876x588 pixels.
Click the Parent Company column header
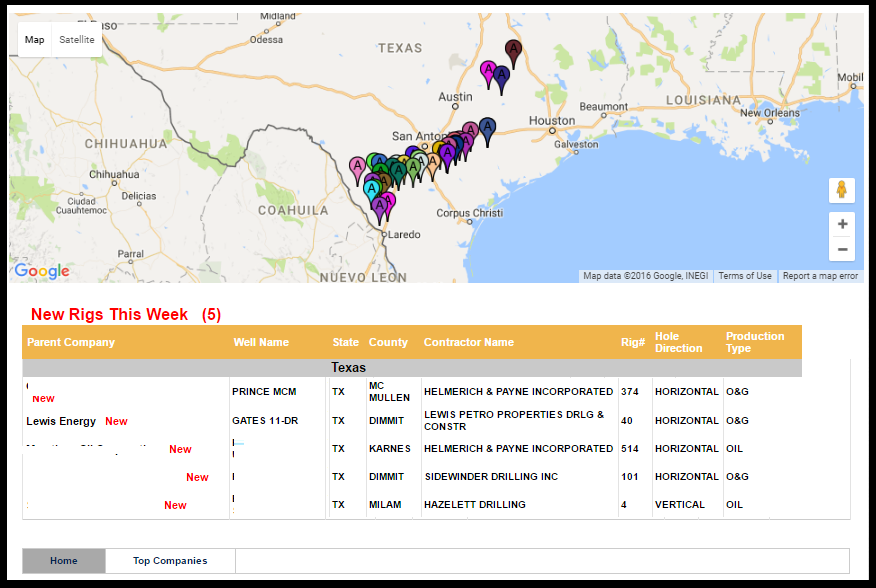[71, 342]
